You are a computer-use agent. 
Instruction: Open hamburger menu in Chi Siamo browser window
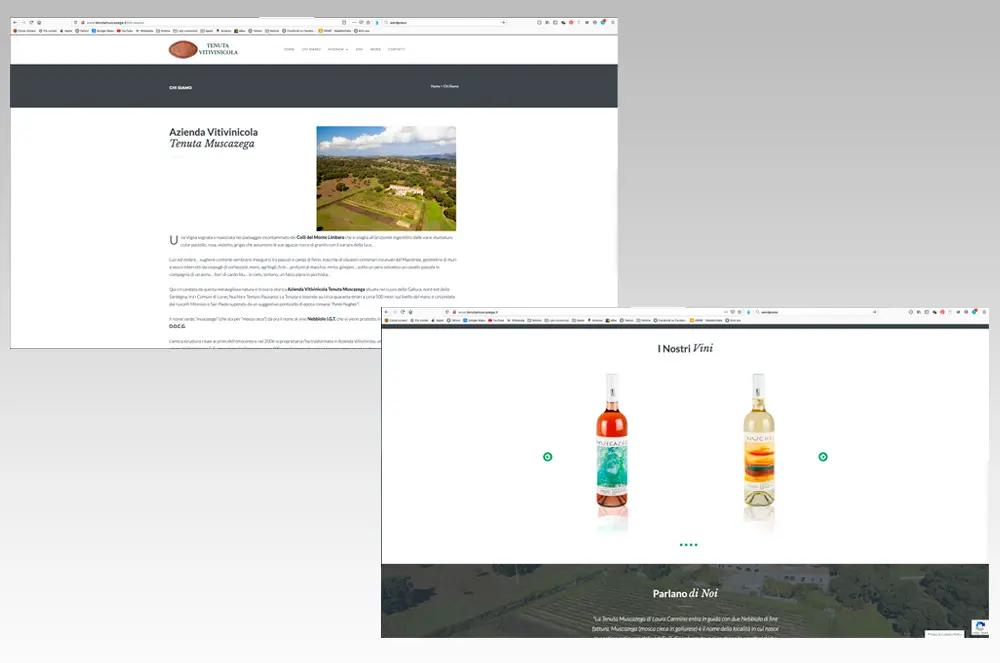pyautogui.click(x=613, y=22)
